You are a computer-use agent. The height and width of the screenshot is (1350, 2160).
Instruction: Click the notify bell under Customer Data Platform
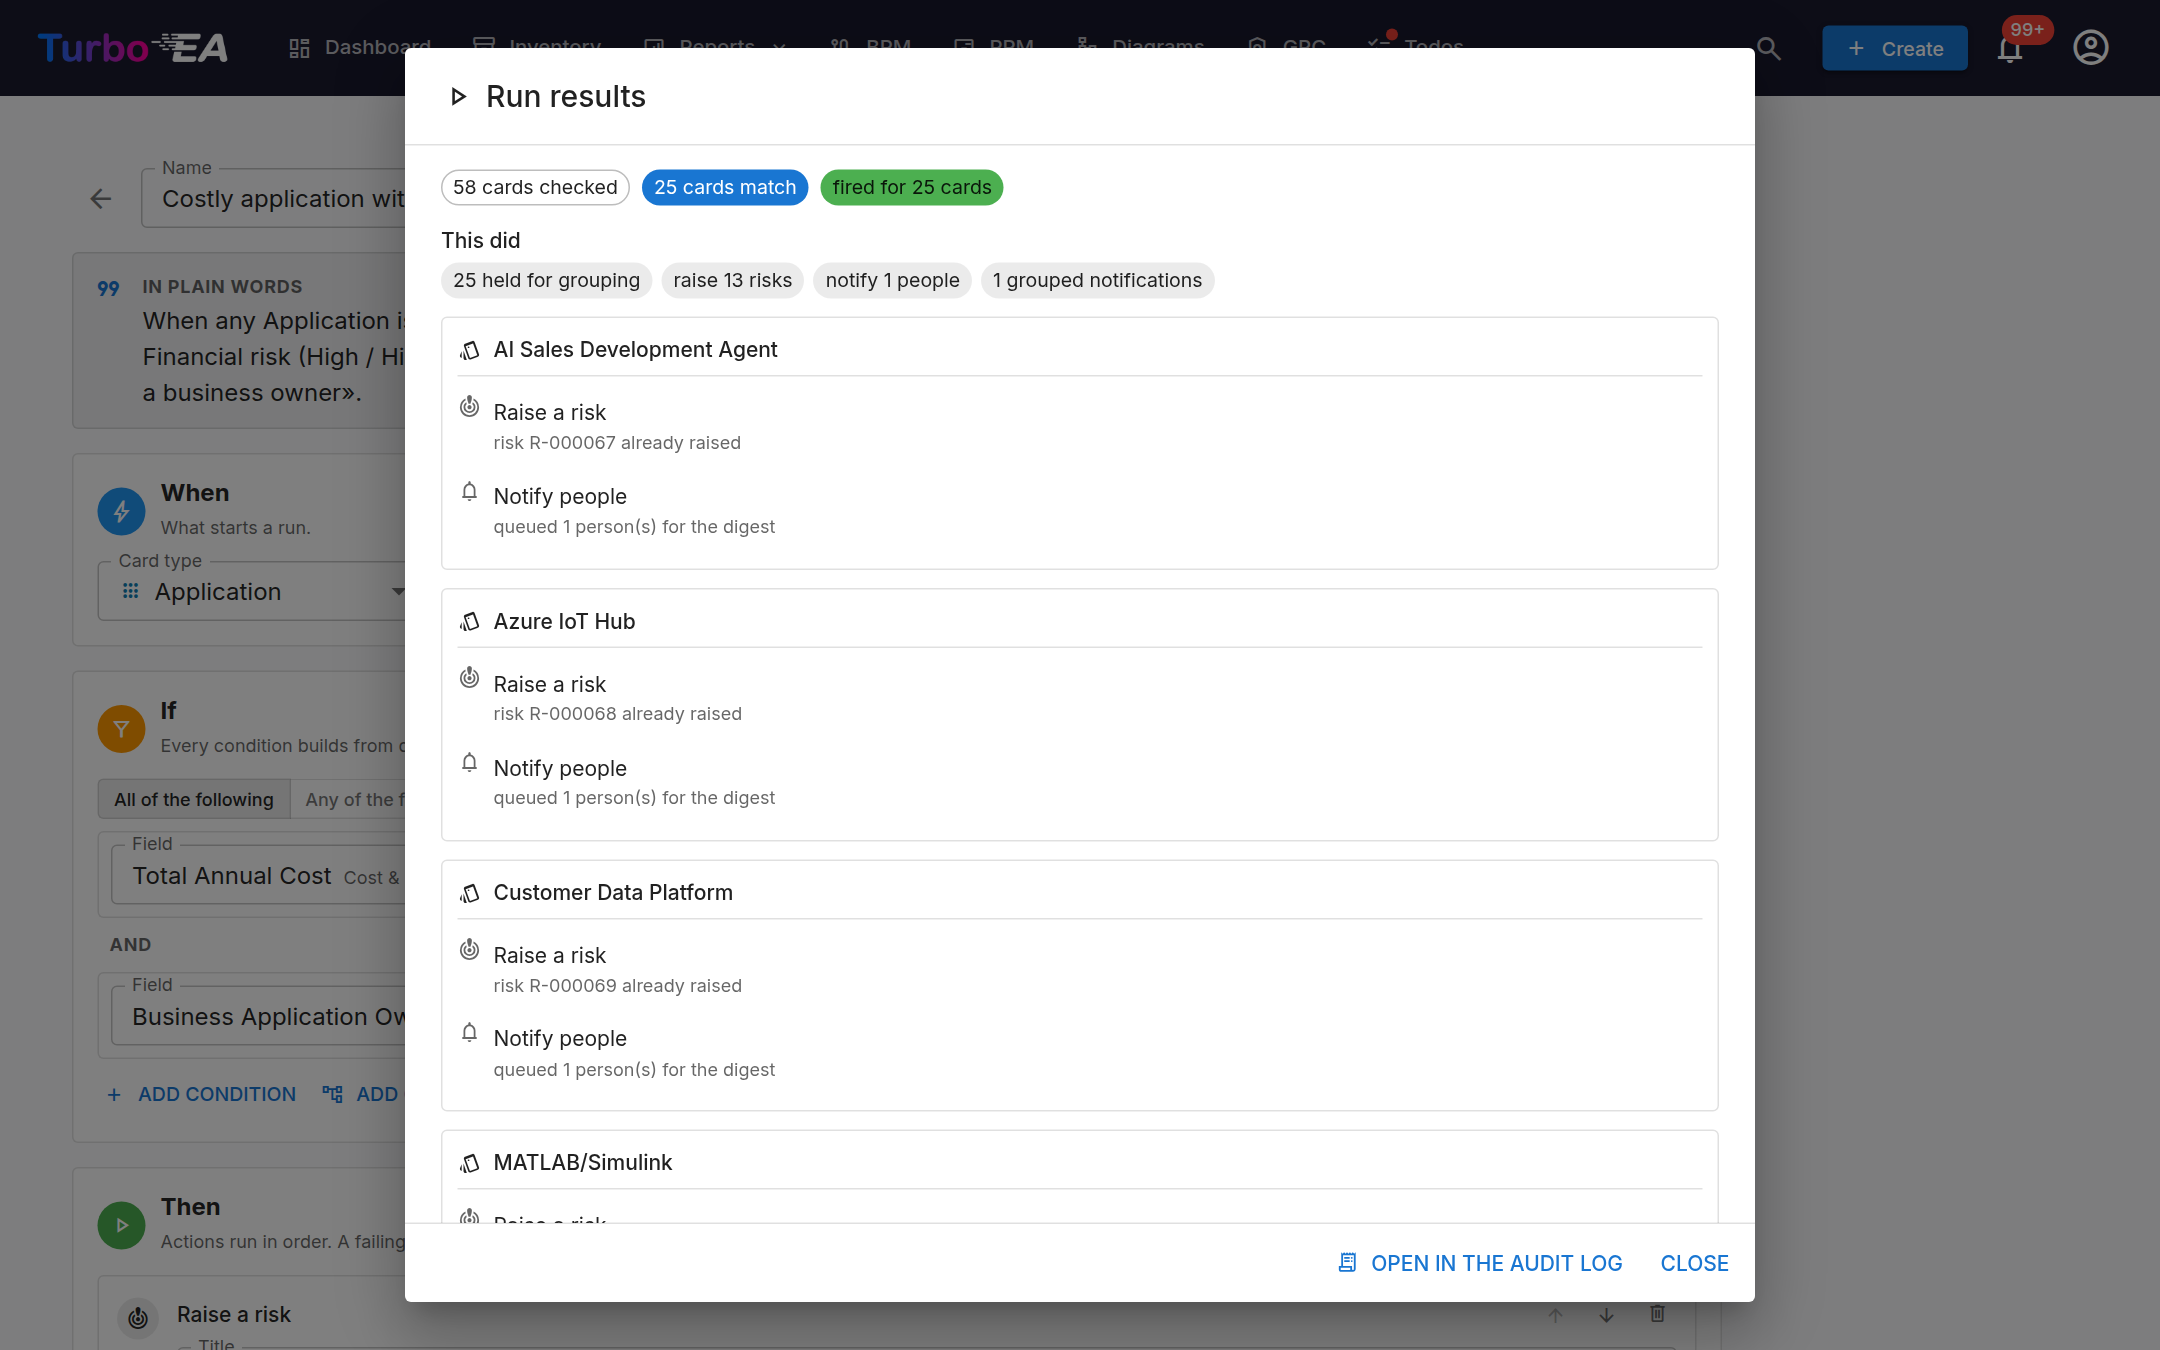click(469, 1033)
